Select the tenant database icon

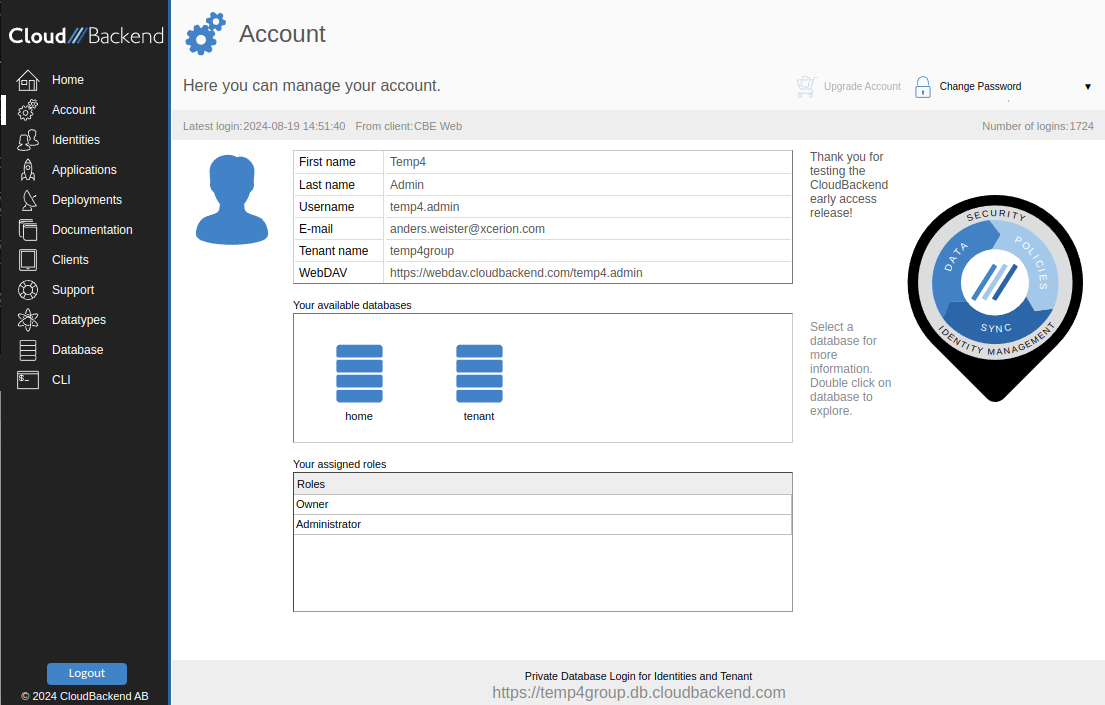point(479,374)
